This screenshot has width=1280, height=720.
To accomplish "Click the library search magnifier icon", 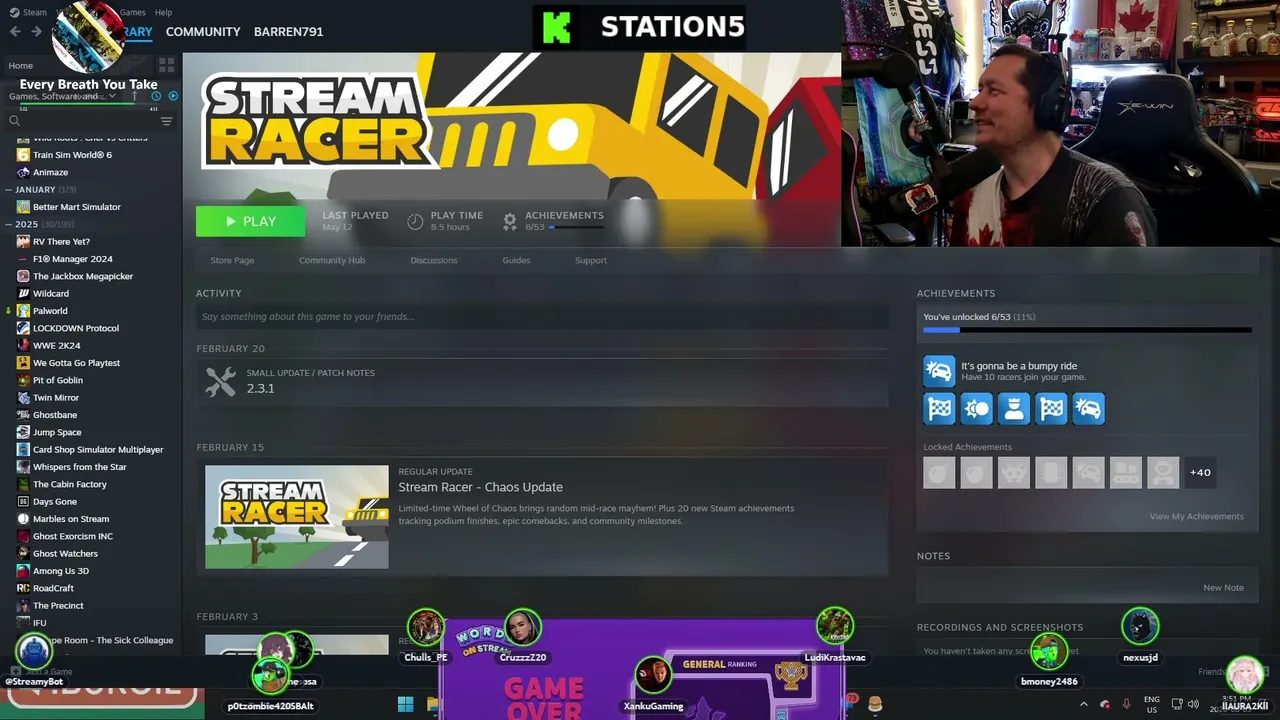I will [x=14, y=121].
